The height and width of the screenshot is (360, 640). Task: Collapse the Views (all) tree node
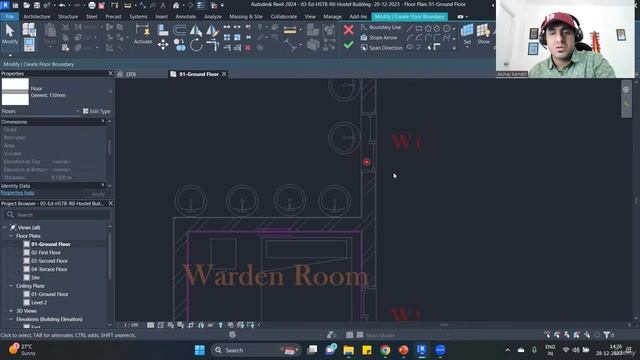(4, 227)
